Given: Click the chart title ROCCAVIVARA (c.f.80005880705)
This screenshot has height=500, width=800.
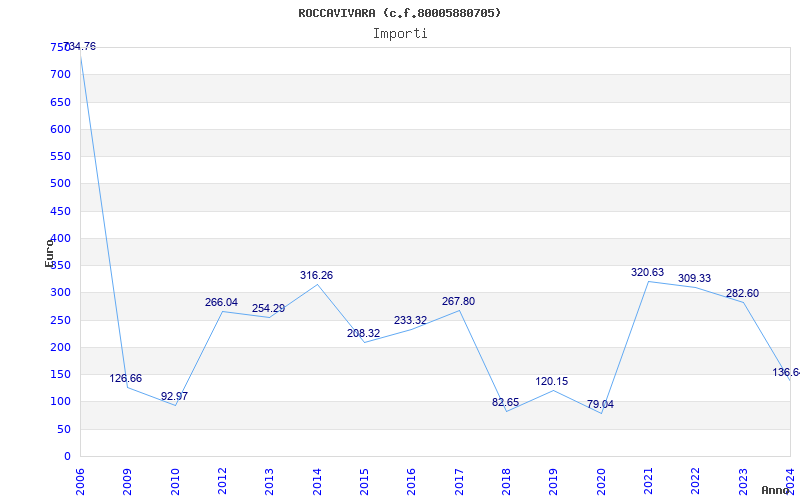Looking at the screenshot, I should [399, 13].
